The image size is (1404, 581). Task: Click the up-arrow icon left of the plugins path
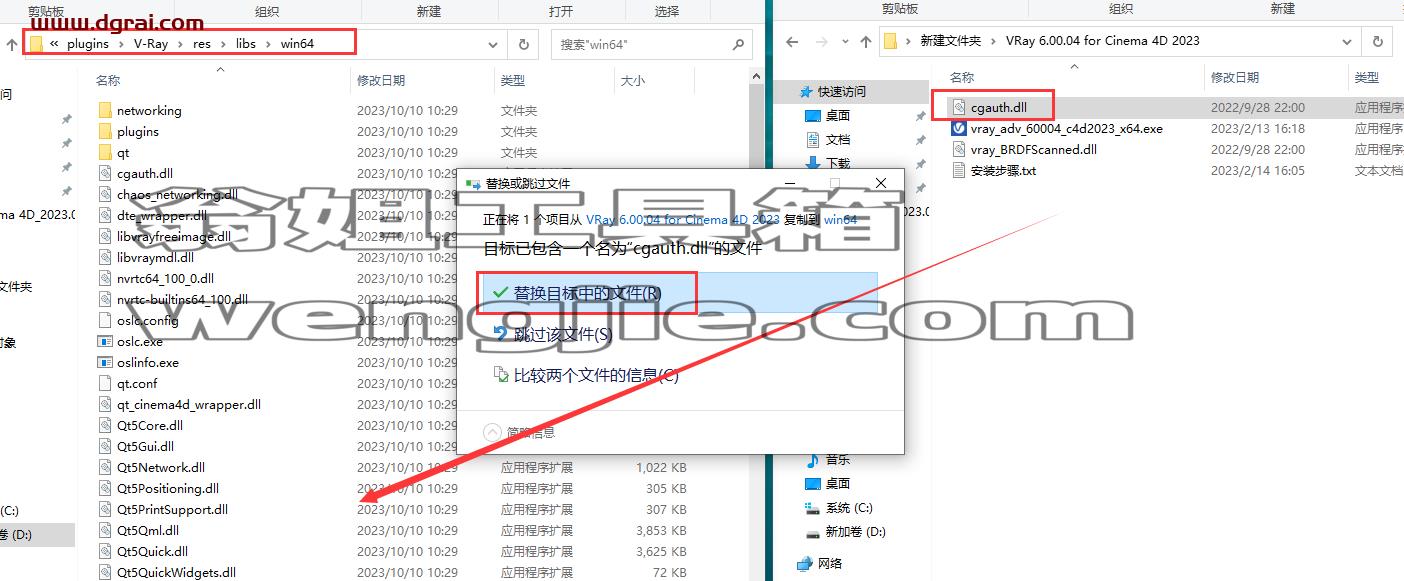pyautogui.click(x=12, y=44)
